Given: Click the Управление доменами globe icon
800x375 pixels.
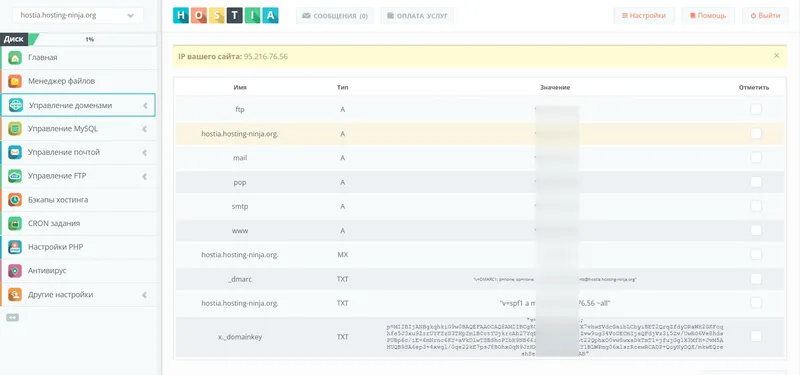Looking at the screenshot, I should point(16,105).
